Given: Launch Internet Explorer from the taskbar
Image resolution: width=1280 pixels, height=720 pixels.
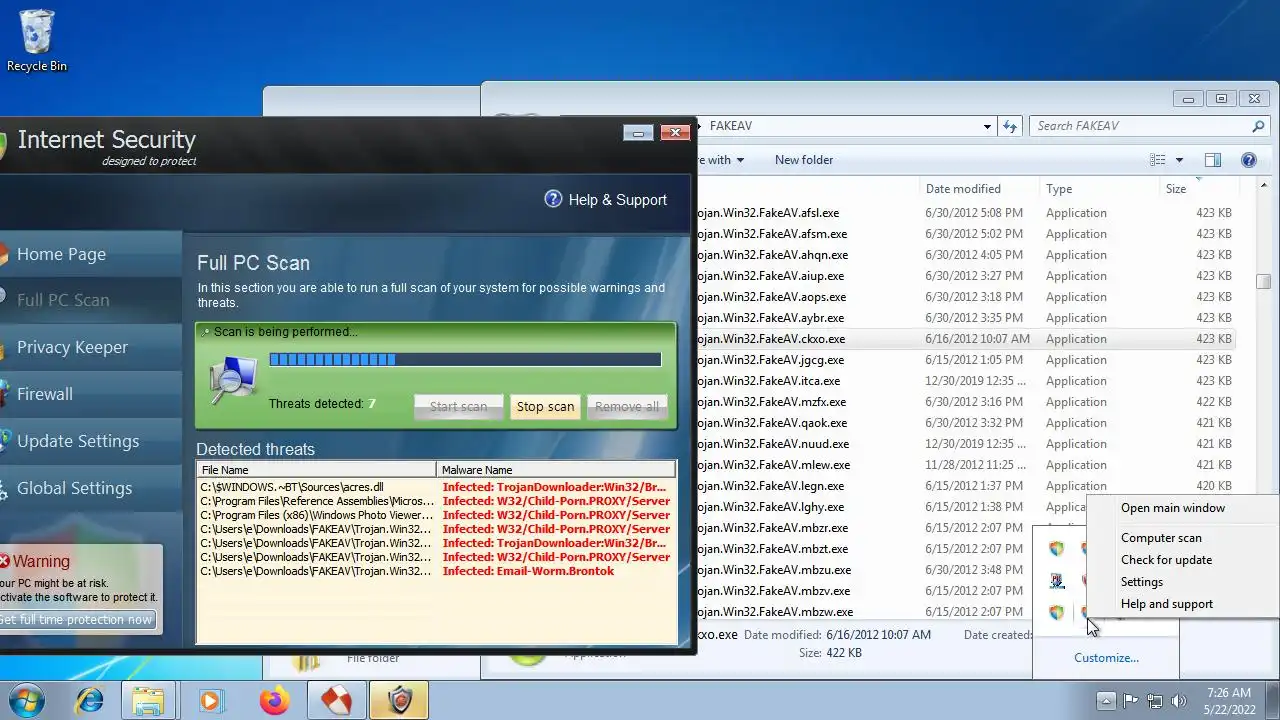Looking at the screenshot, I should 90,701.
